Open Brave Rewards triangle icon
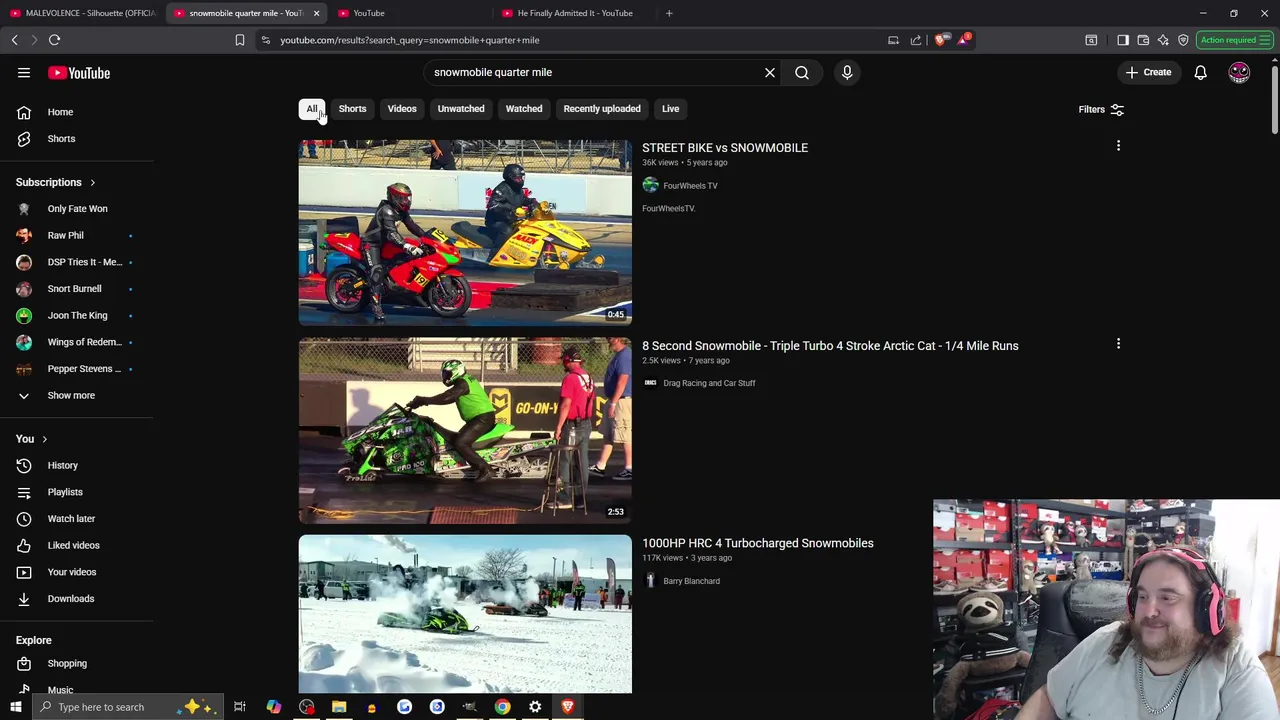Image resolution: width=1280 pixels, height=720 pixels. 964,40
